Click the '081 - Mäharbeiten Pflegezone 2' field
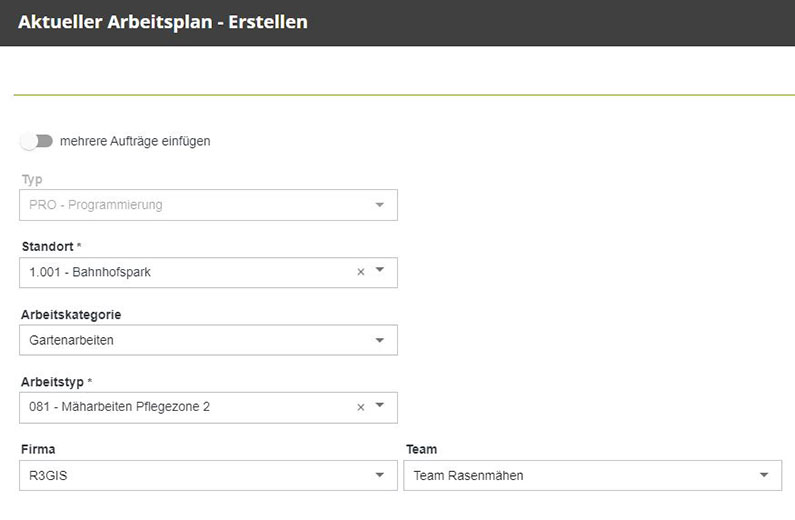Image resolution: width=795 pixels, height=520 pixels. pyautogui.click(x=180, y=407)
